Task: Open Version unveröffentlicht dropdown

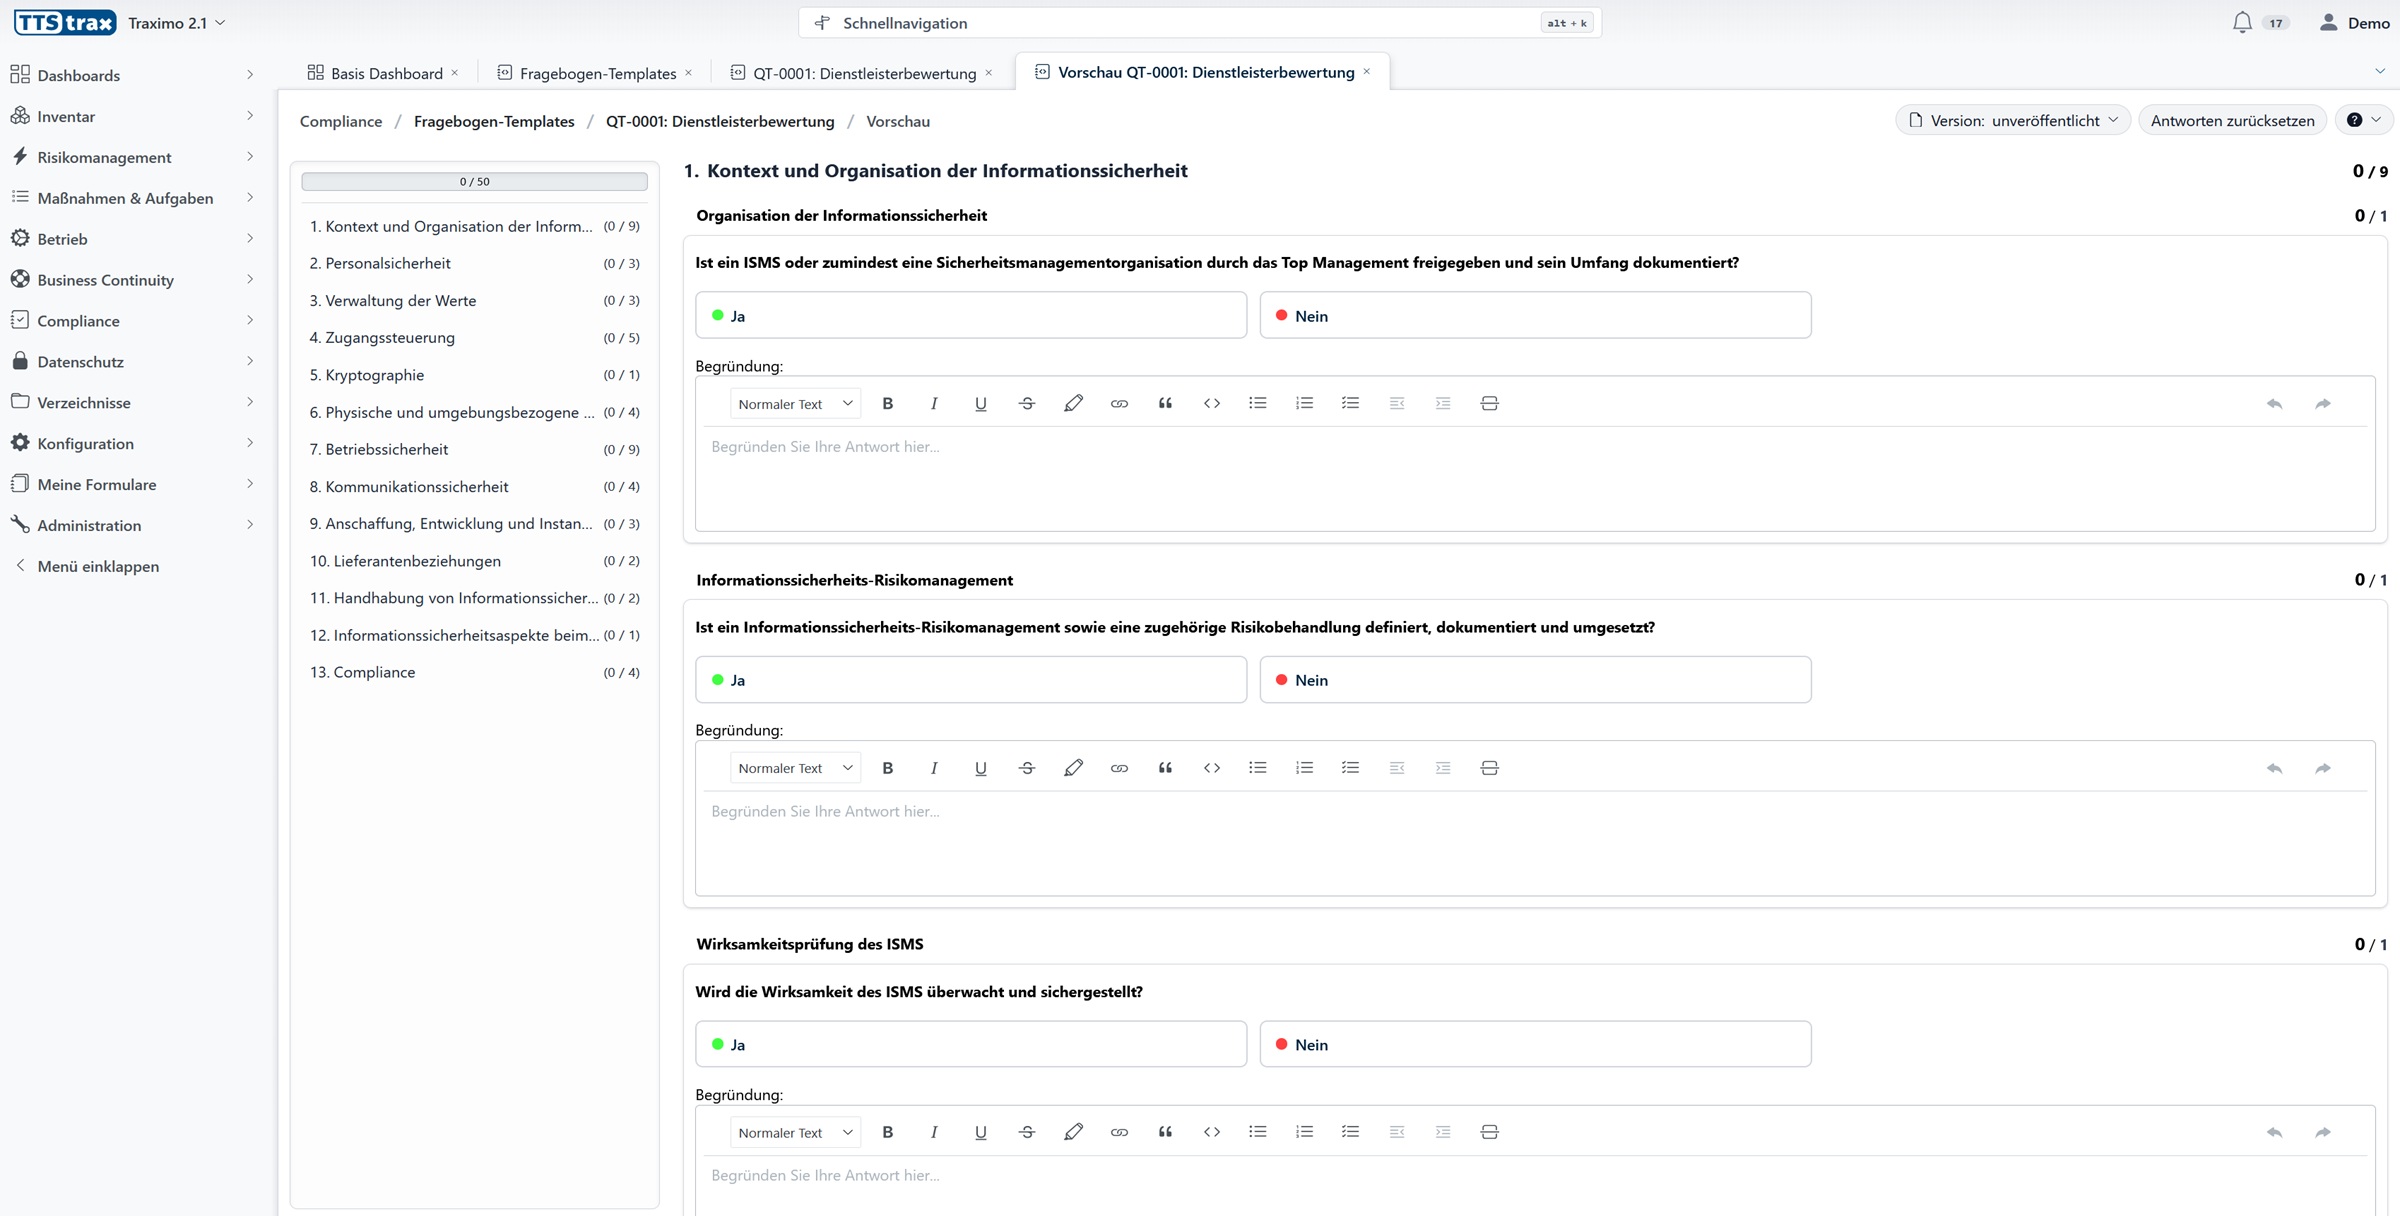Action: pos(2012,120)
